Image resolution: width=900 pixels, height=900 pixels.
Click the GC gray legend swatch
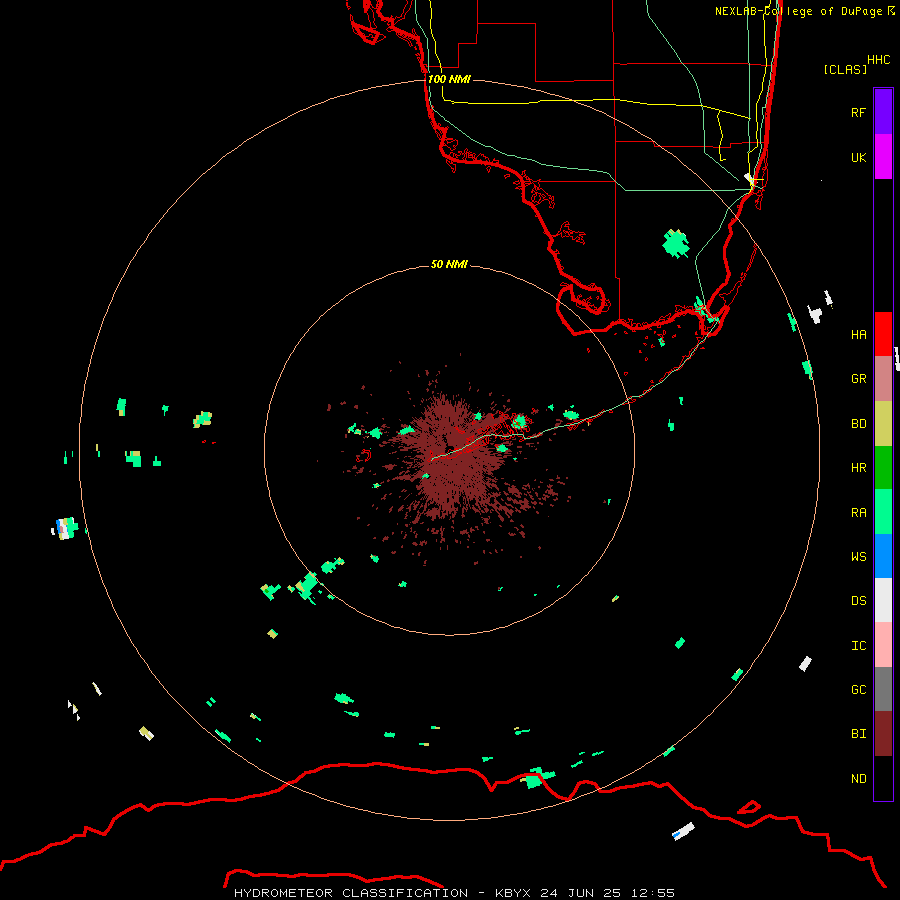click(883, 689)
